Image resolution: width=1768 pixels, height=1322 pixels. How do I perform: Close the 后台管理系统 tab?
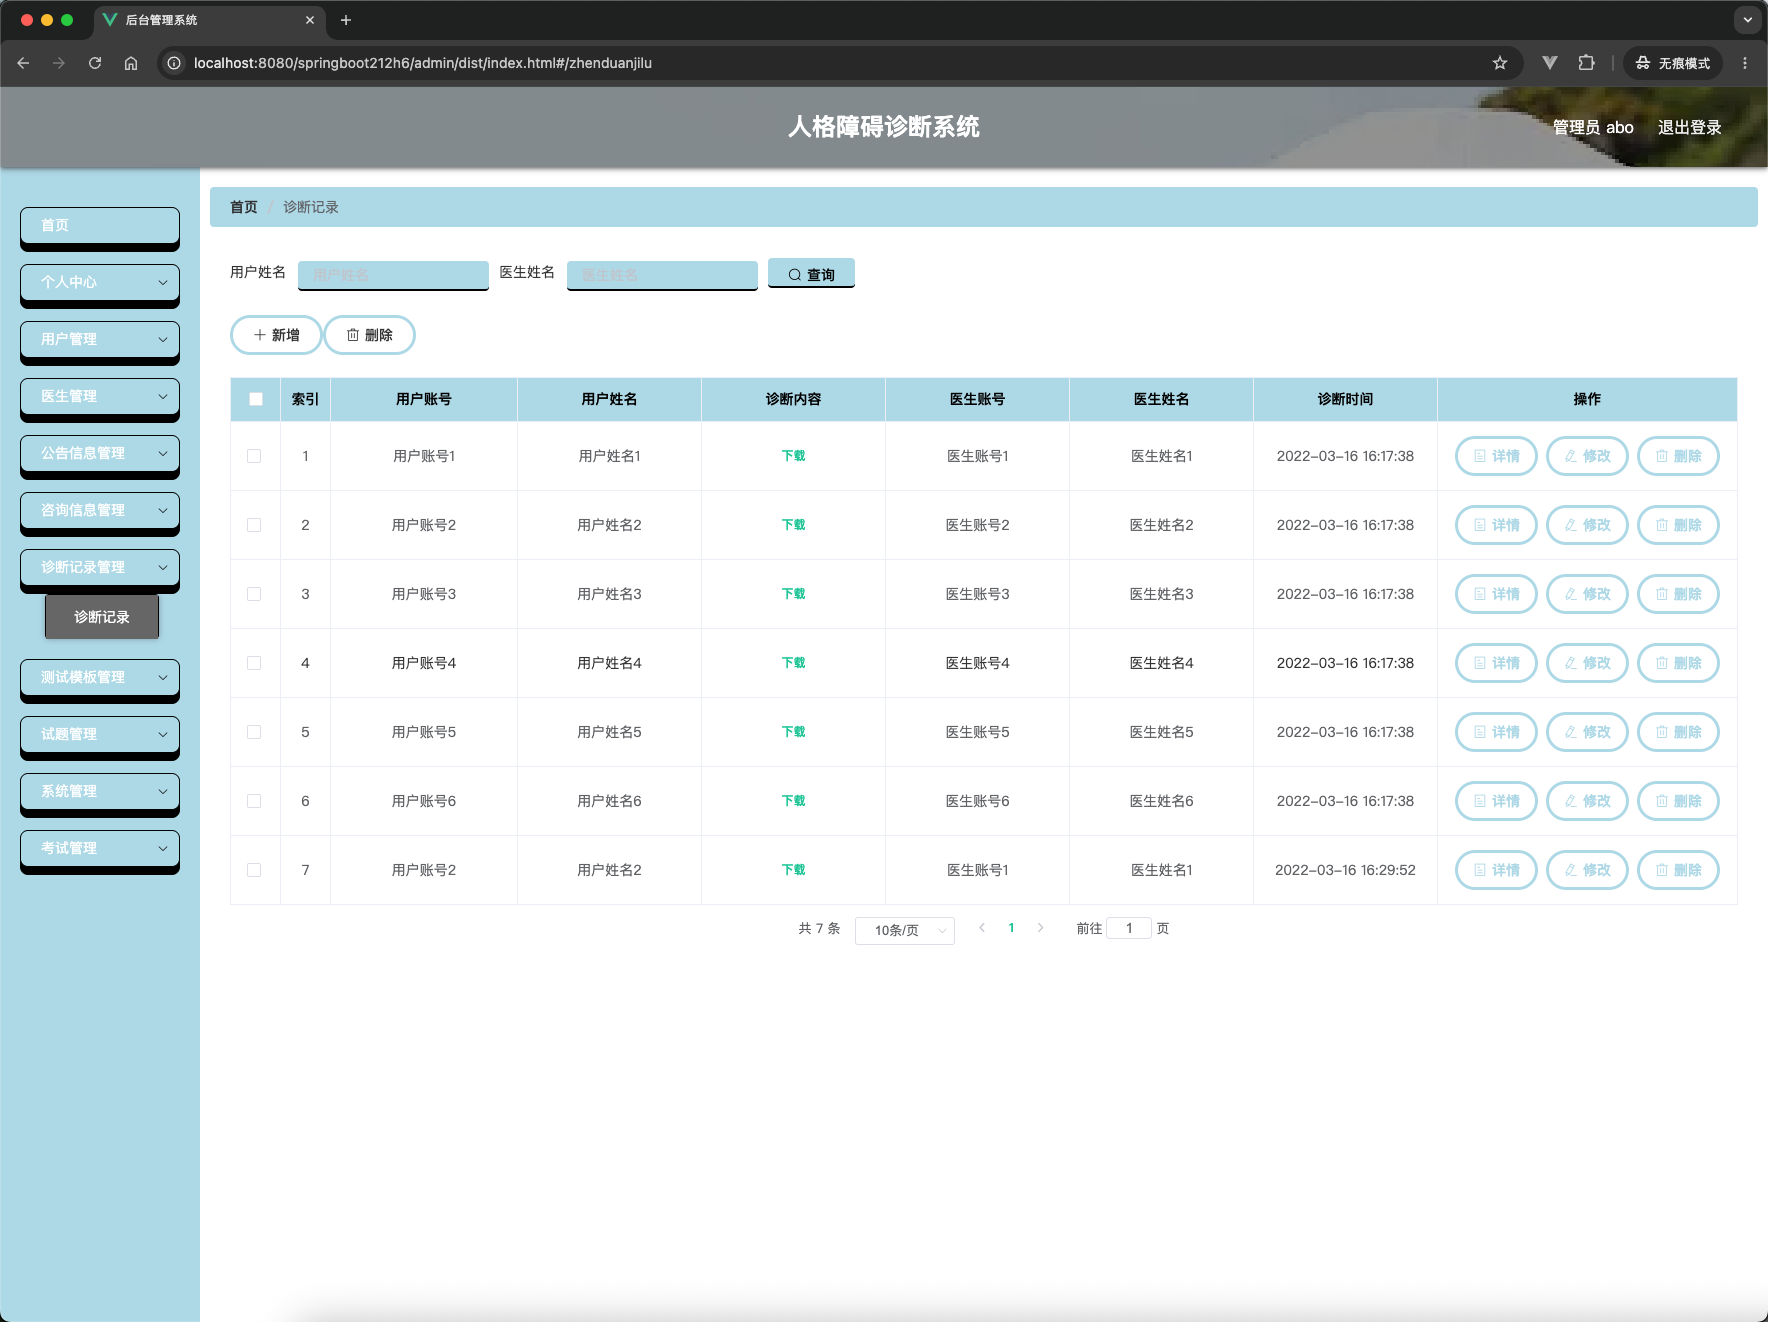310,20
